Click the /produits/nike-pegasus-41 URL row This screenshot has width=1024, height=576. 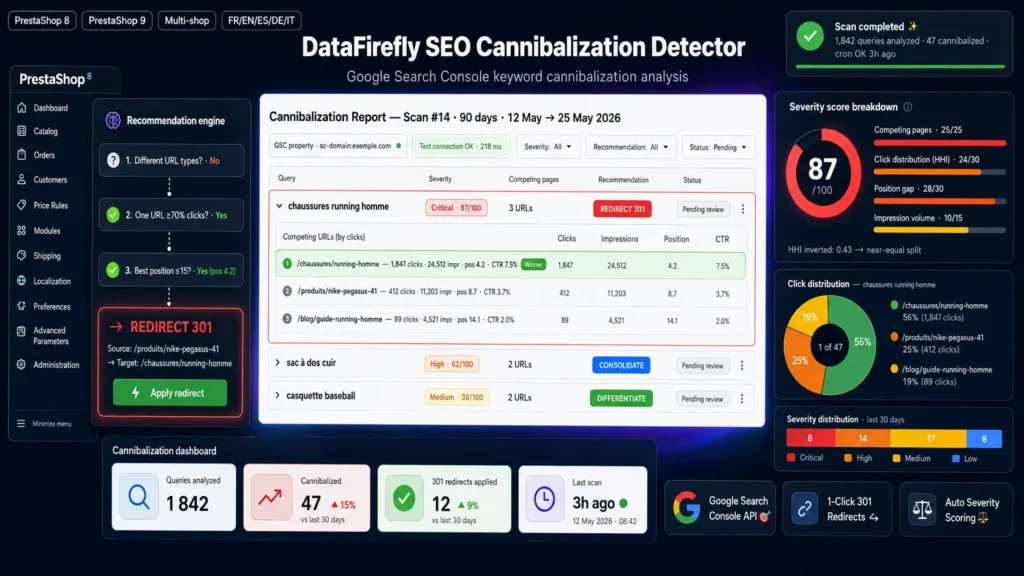[510, 293]
